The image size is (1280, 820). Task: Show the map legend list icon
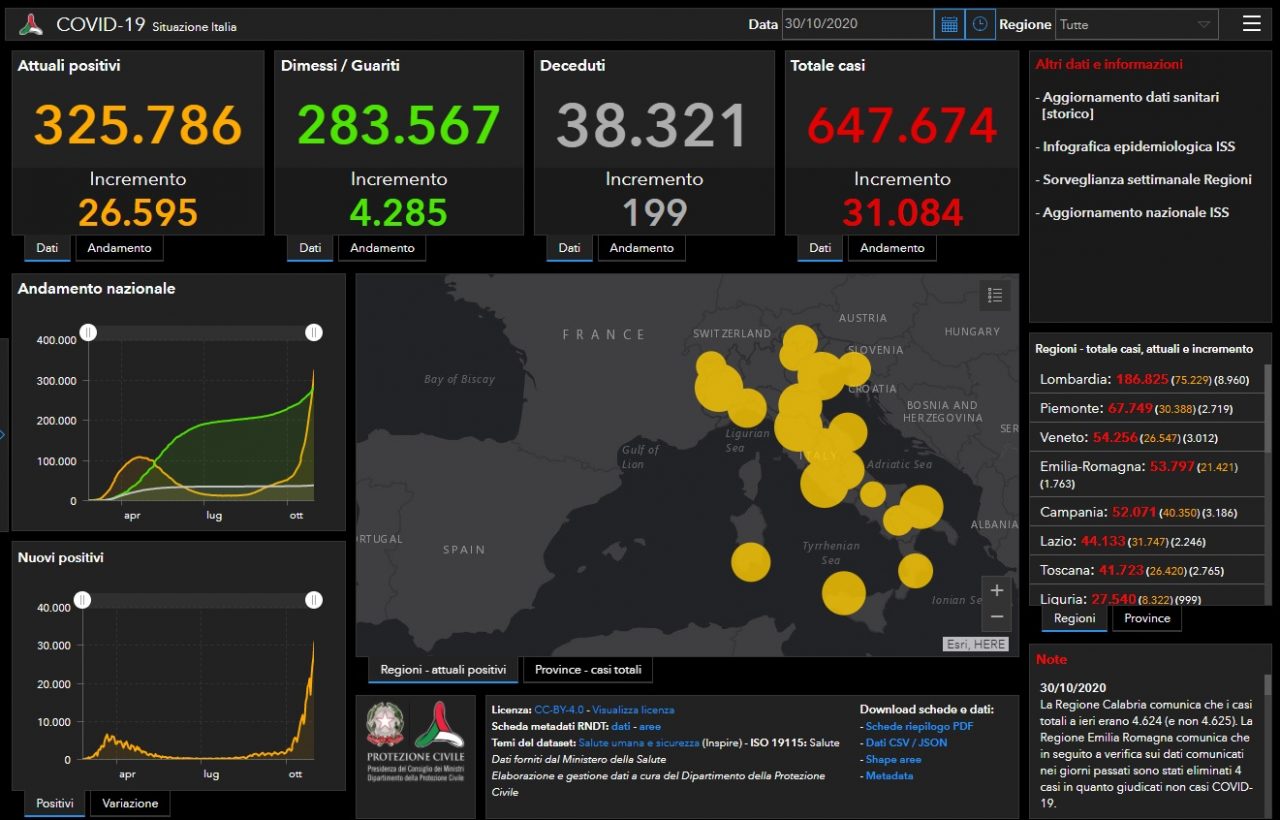(x=994, y=295)
